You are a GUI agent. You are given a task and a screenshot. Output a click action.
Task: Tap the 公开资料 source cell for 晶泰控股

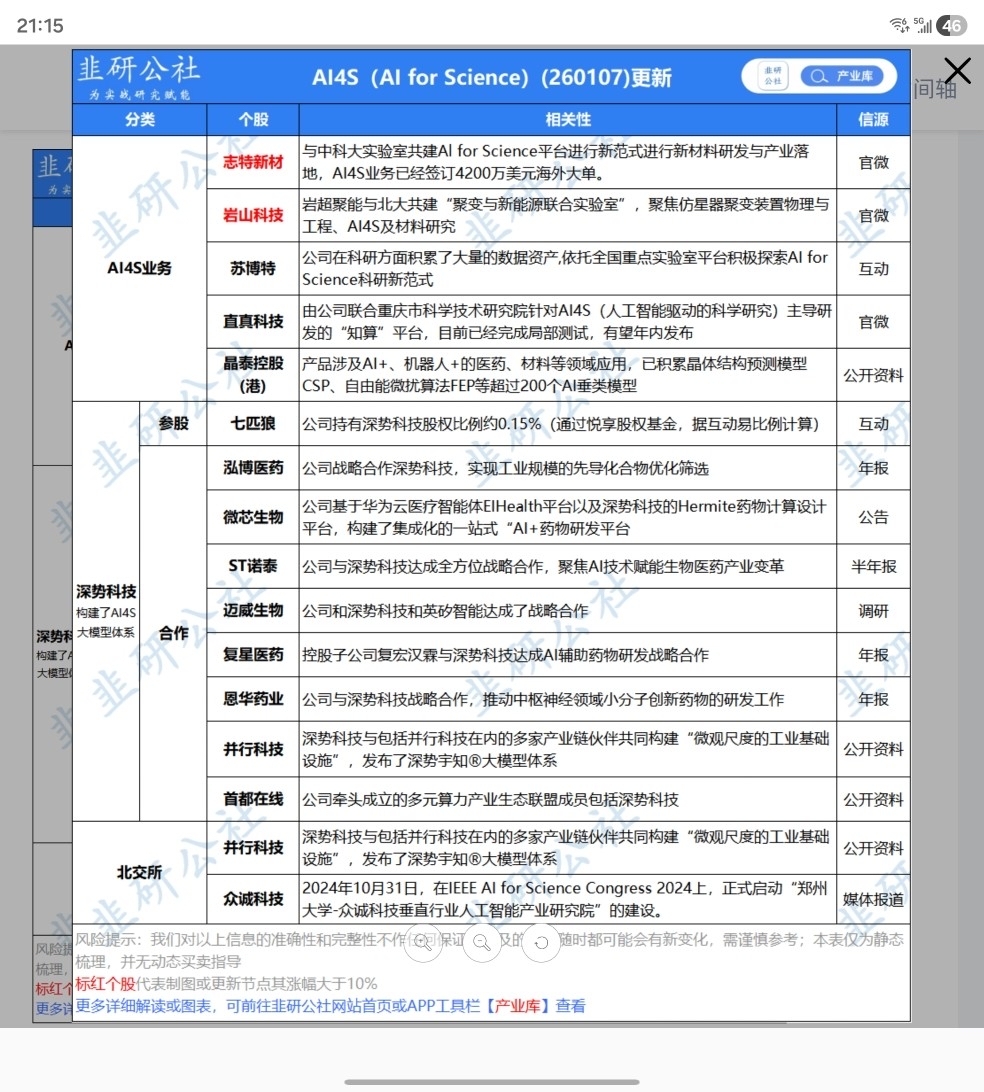(873, 375)
